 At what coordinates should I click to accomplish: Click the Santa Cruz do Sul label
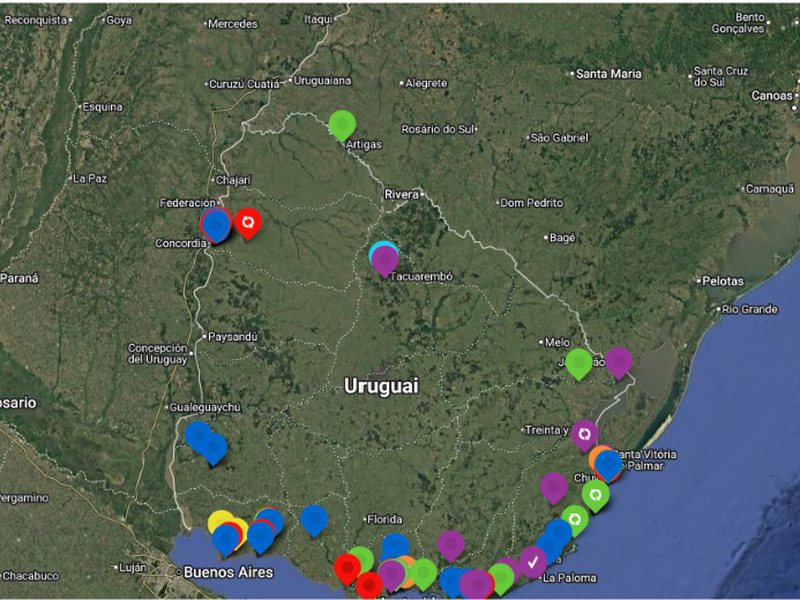720,77
